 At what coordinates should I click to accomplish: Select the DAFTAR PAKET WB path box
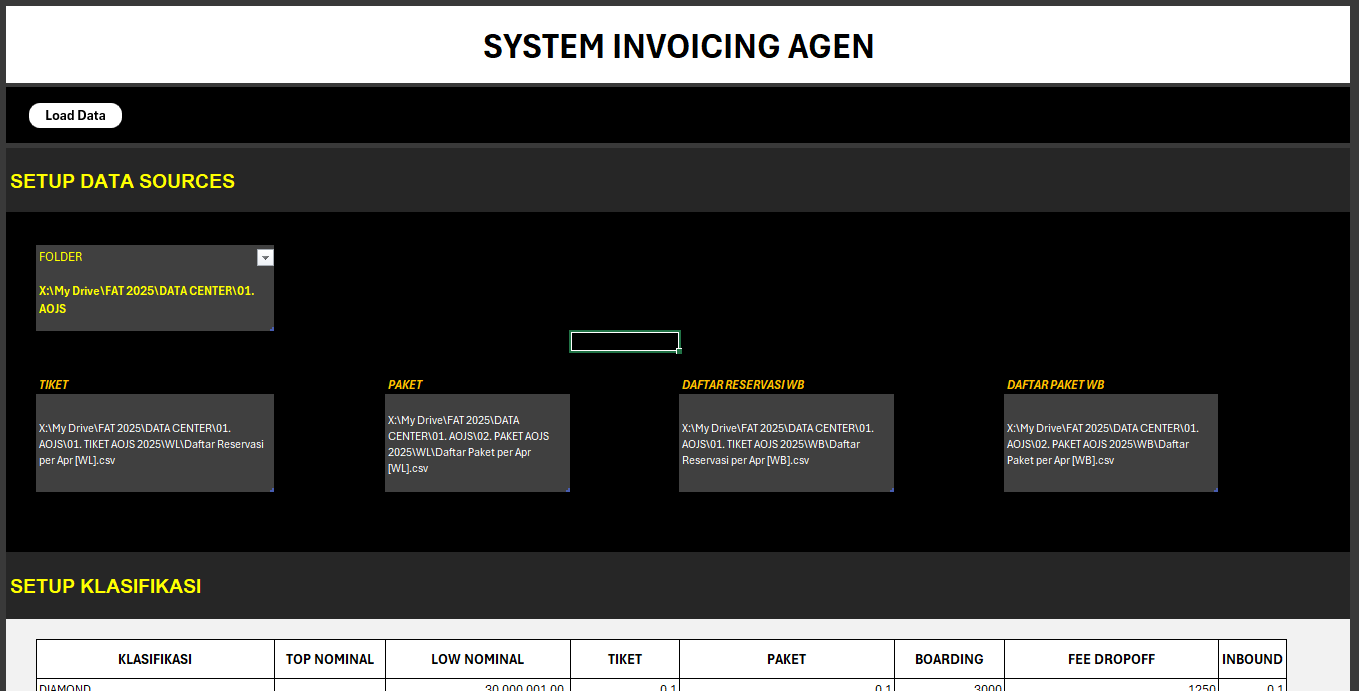[1110, 443]
